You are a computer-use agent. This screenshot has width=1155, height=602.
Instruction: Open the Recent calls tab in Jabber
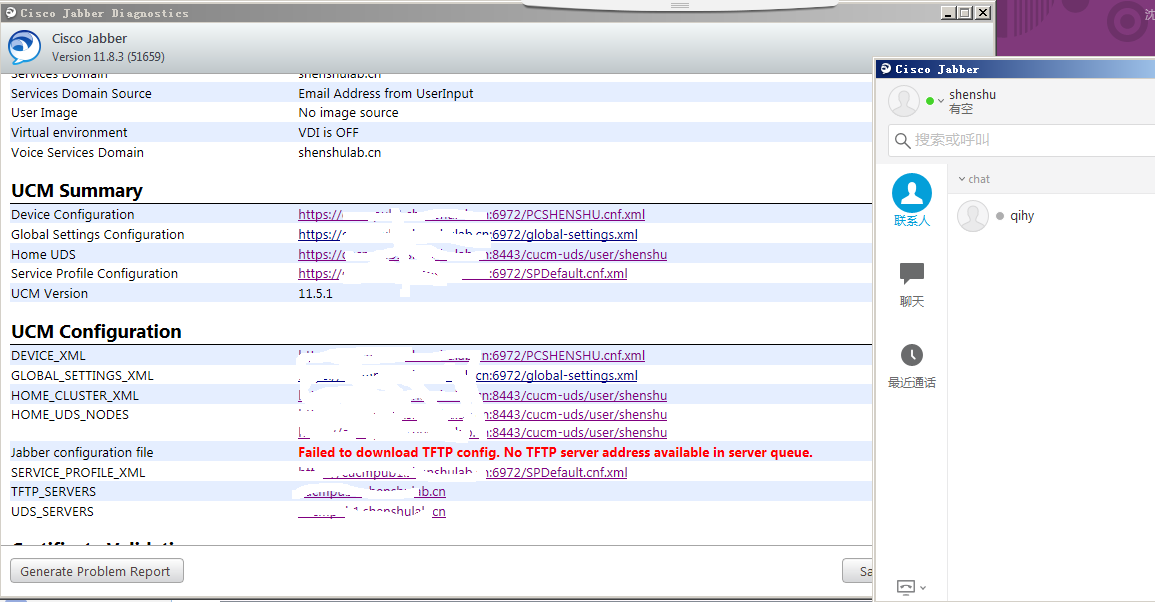912,366
